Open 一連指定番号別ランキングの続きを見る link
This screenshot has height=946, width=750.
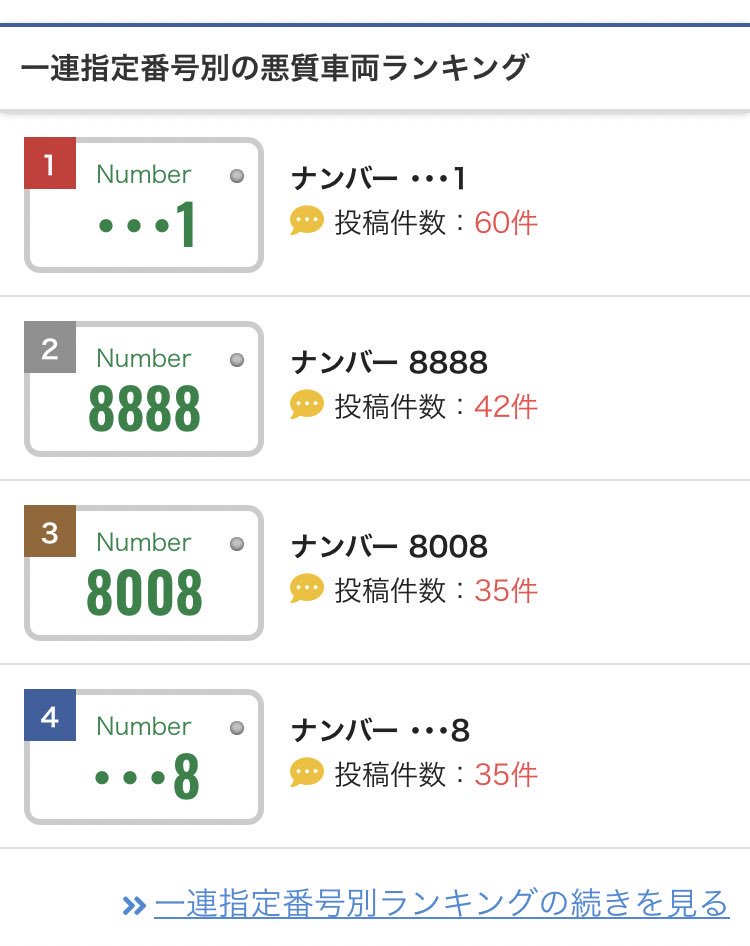[x=442, y=903]
